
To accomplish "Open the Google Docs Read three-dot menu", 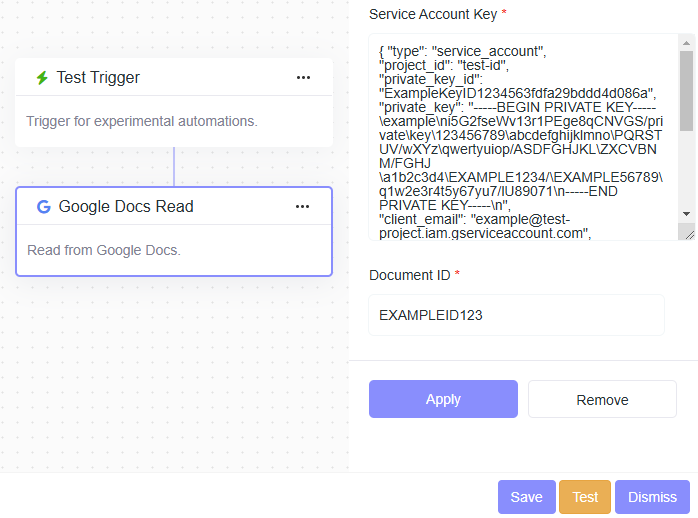I will 303,207.
